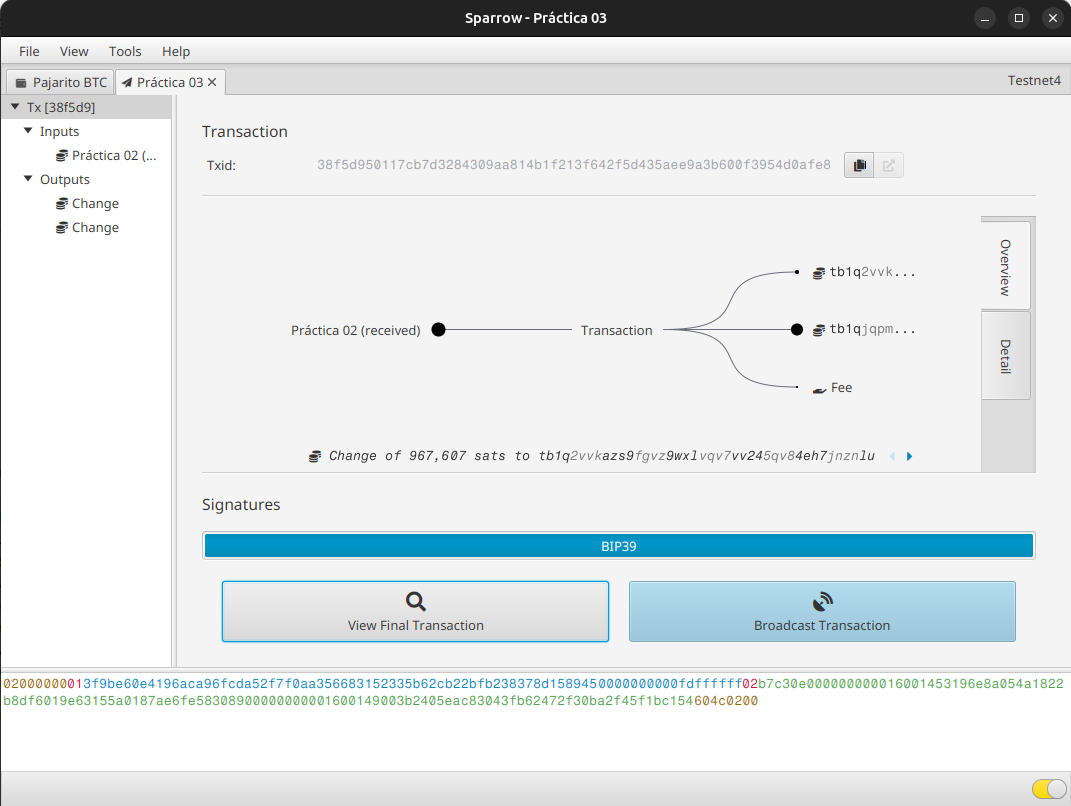1071x806 pixels.
Task: Click the tb1q2vvk... output address
Action: pos(872,272)
